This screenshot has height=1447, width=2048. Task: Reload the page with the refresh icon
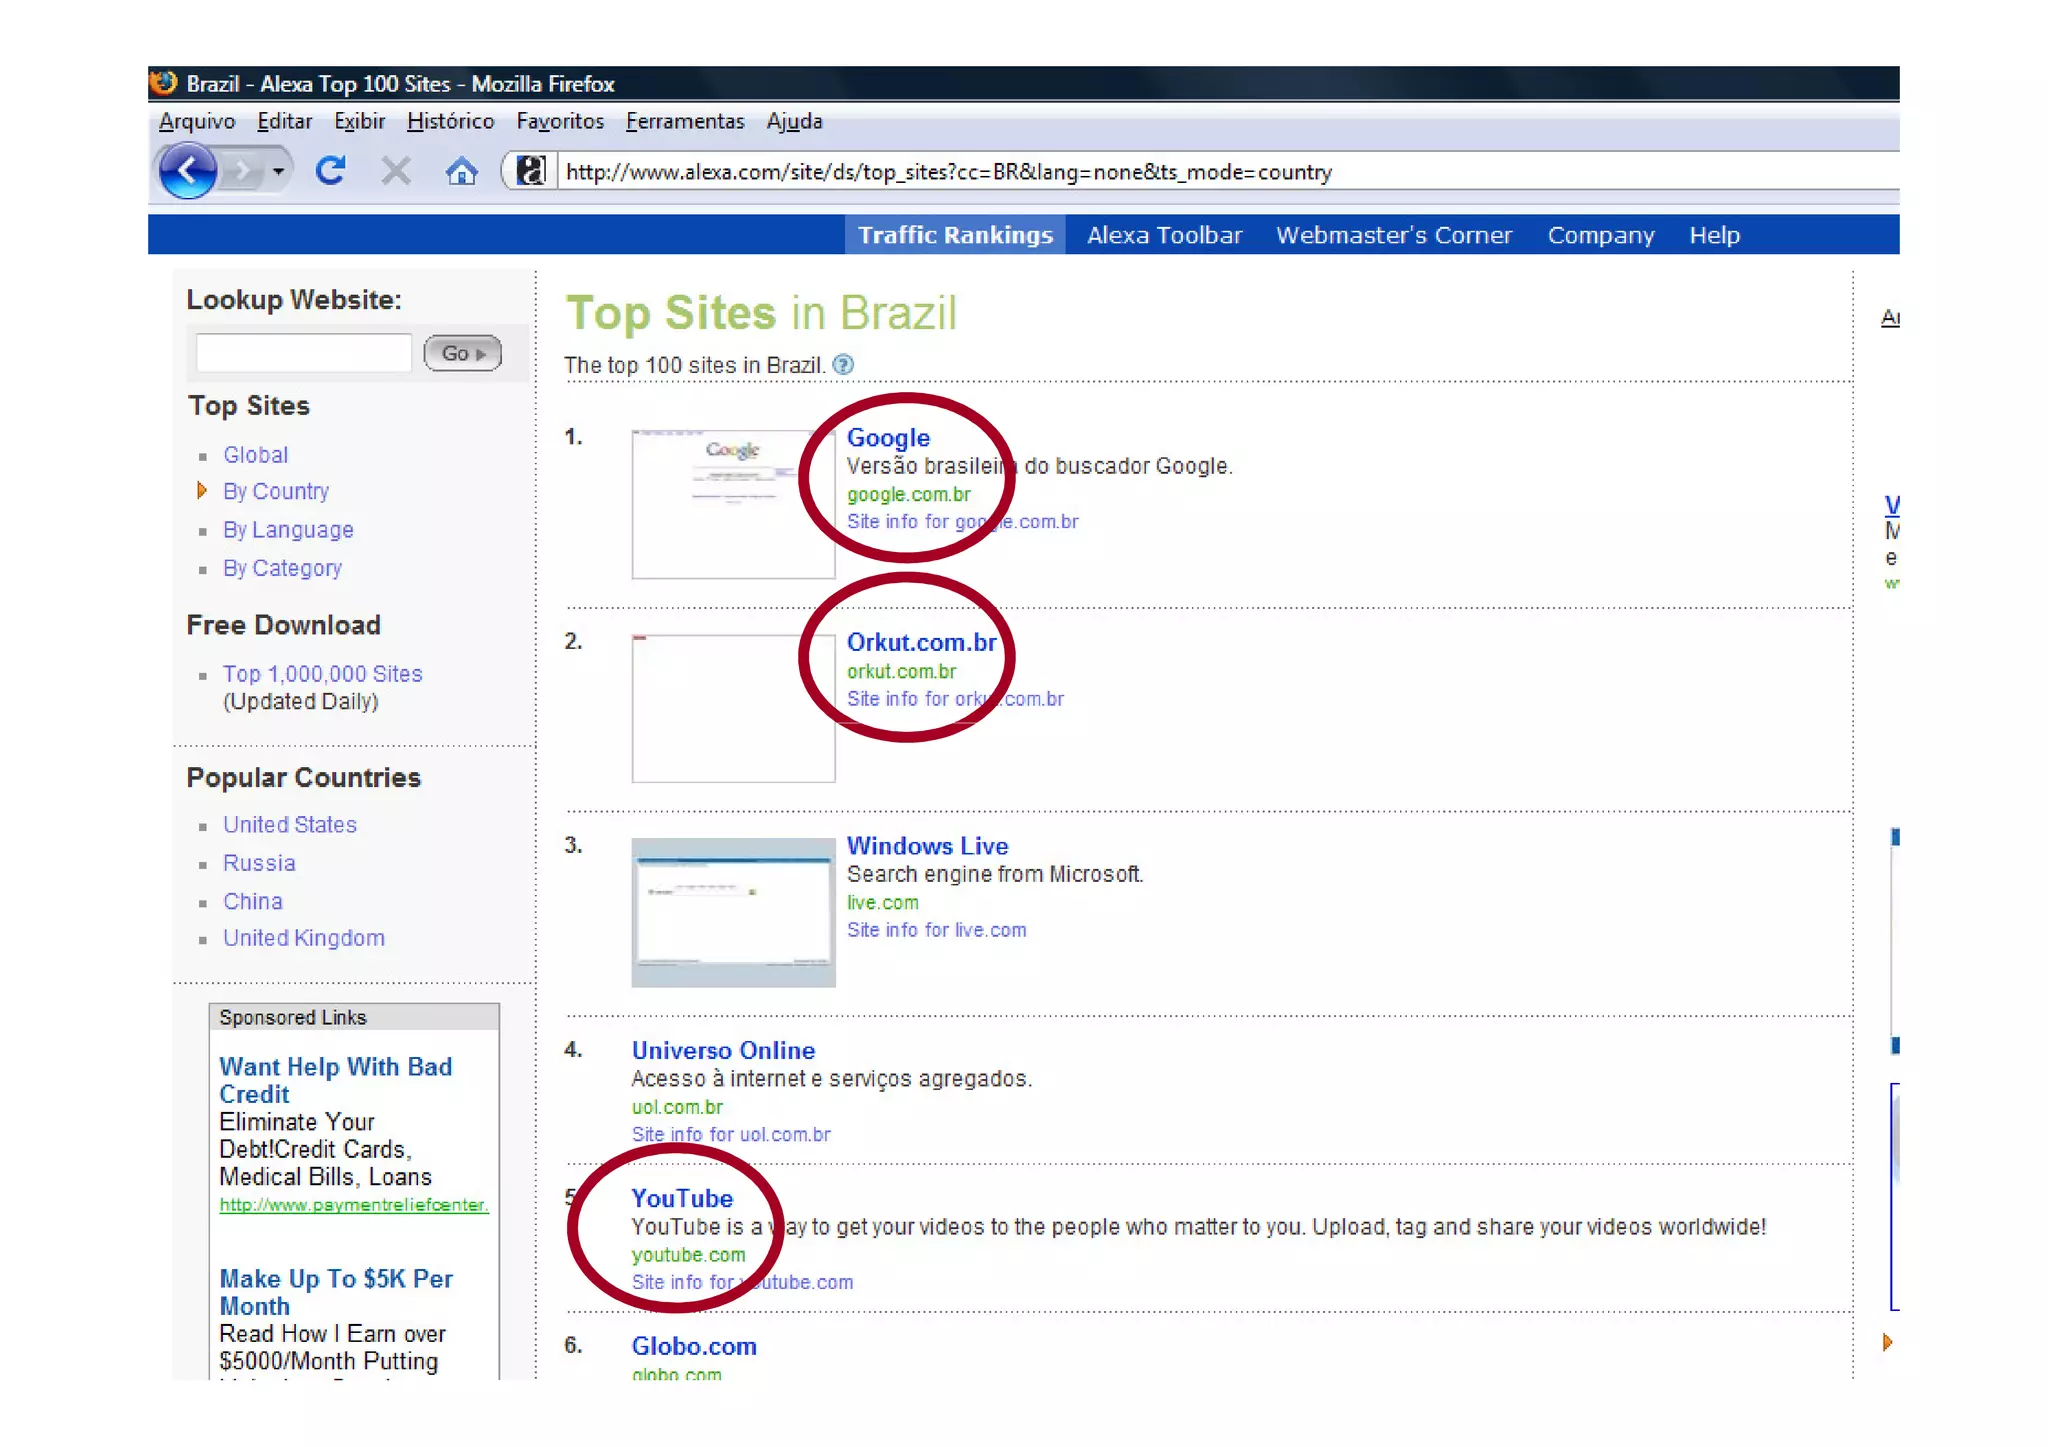point(330,172)
